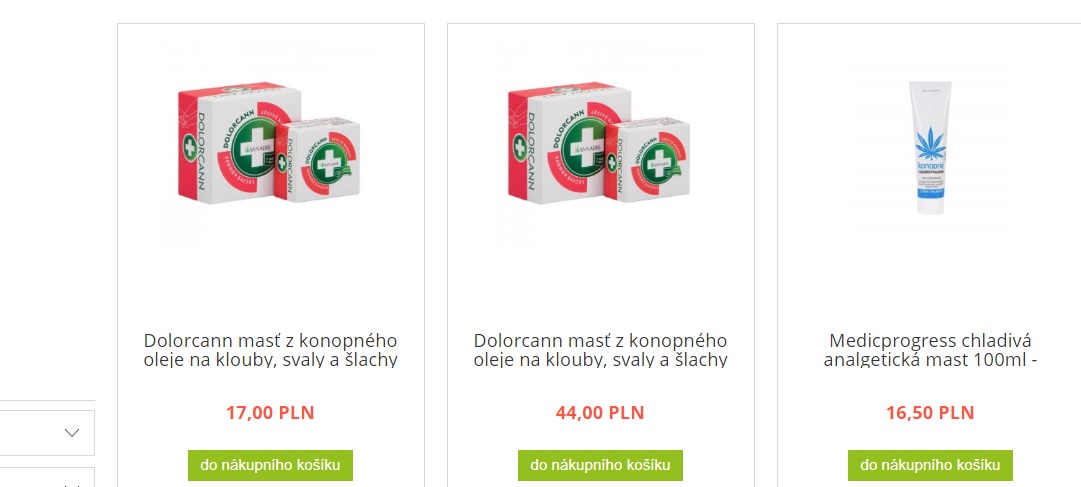
Task: Click the large Dolorcann box in second product
Action: (570, 143)
